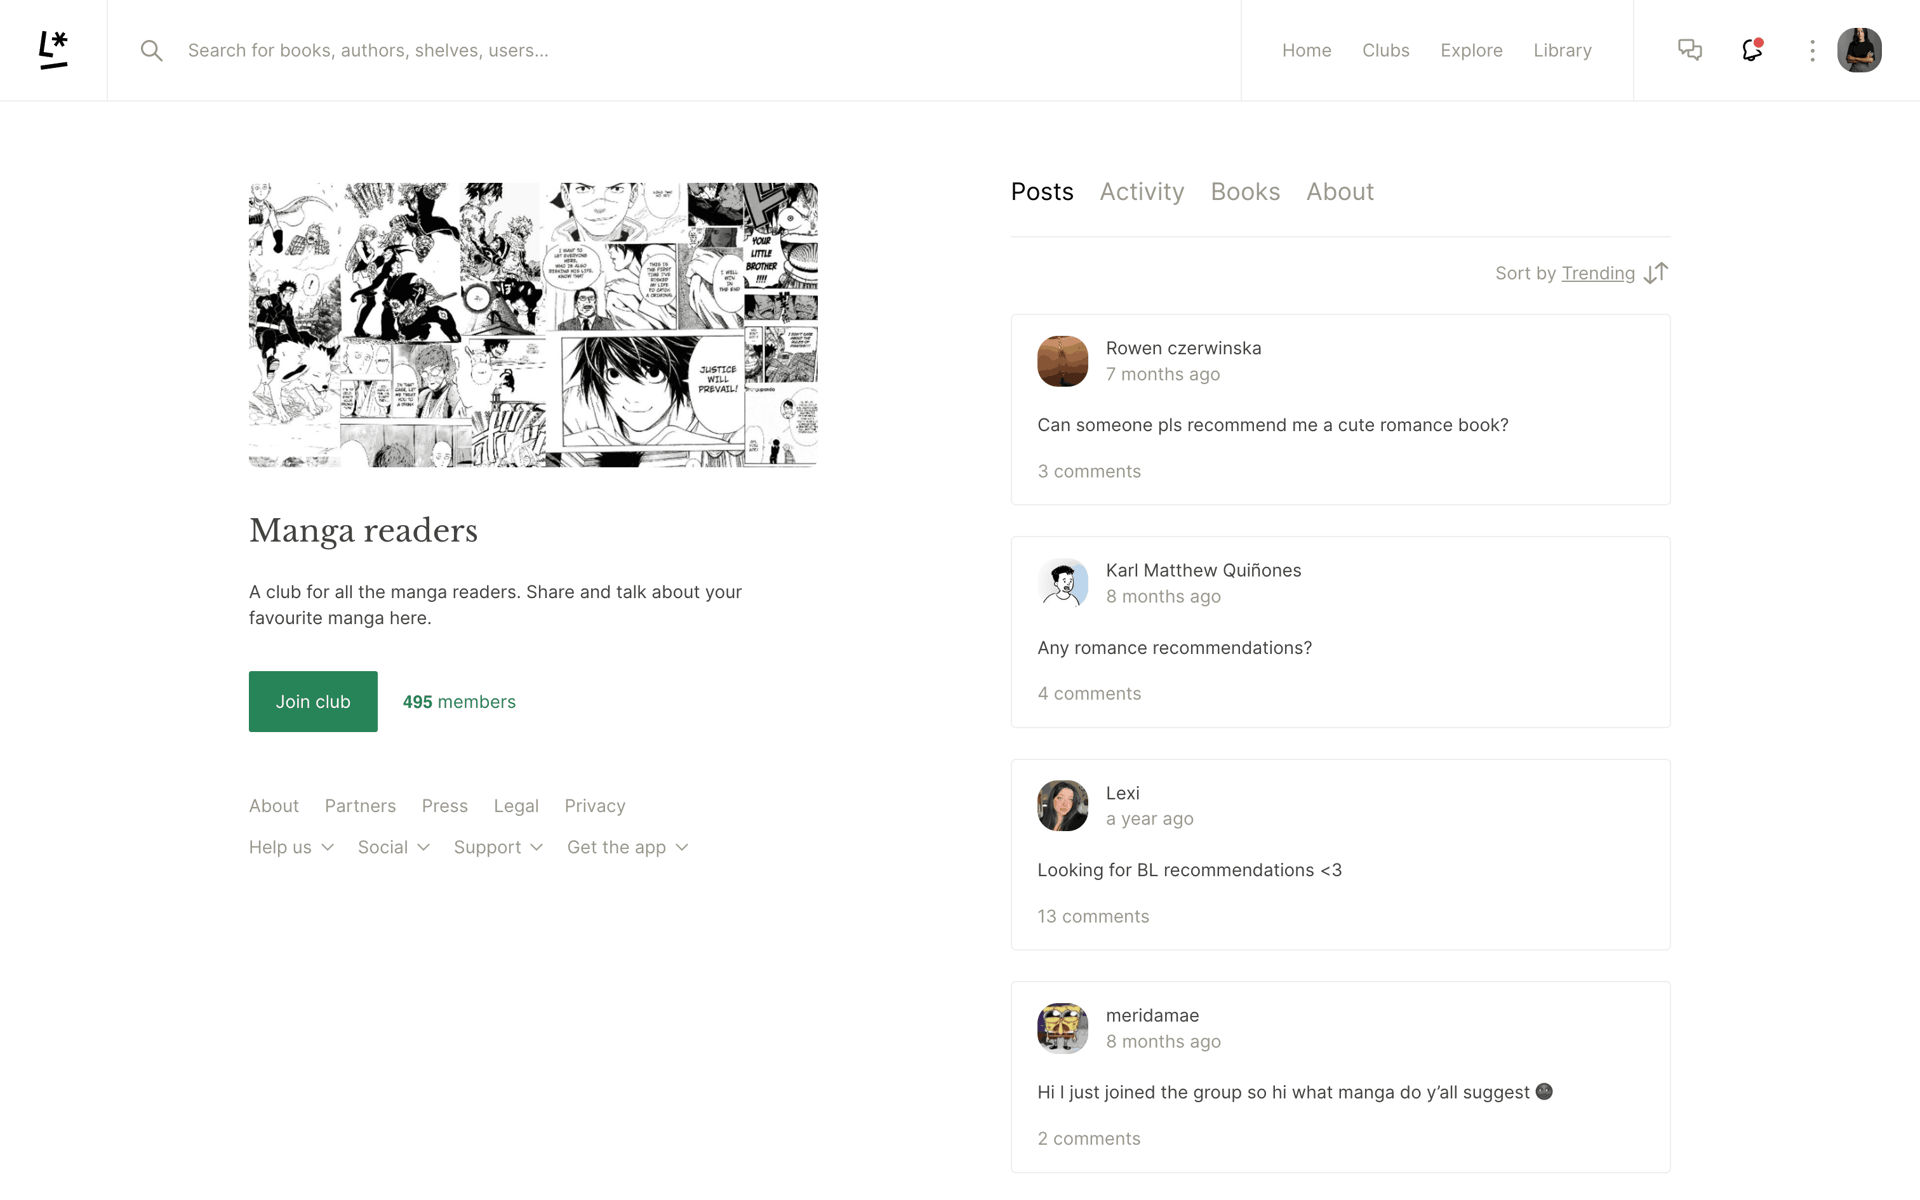
Task: Click the Manga readers club title
Action: [x=363, y=530]
